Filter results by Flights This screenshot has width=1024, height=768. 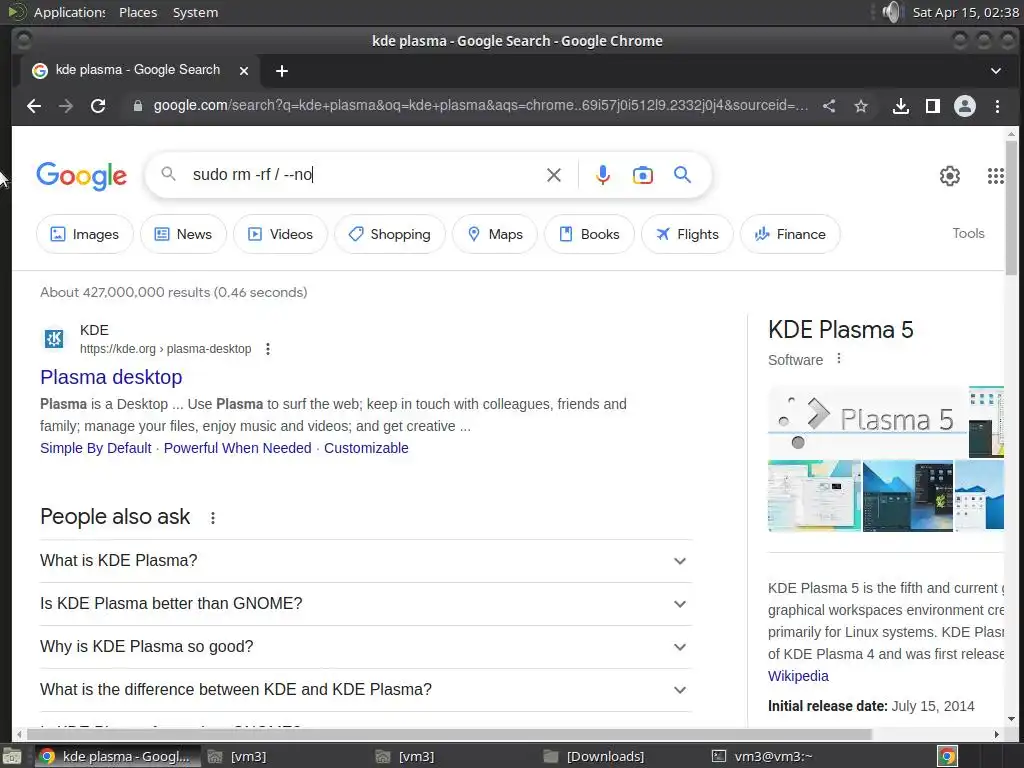click(687, 234)
